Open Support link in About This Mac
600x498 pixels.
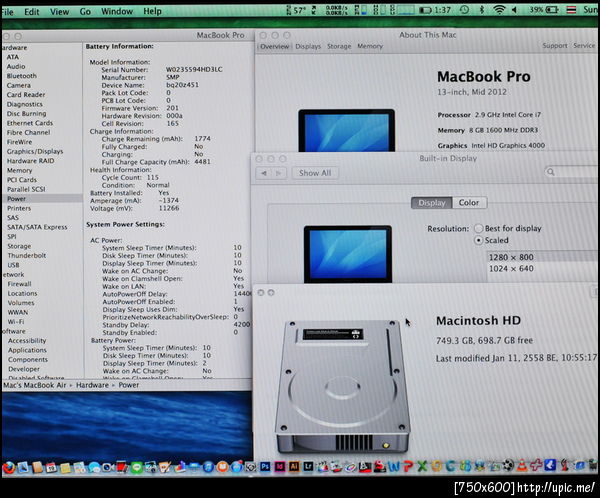coord(555,46)
